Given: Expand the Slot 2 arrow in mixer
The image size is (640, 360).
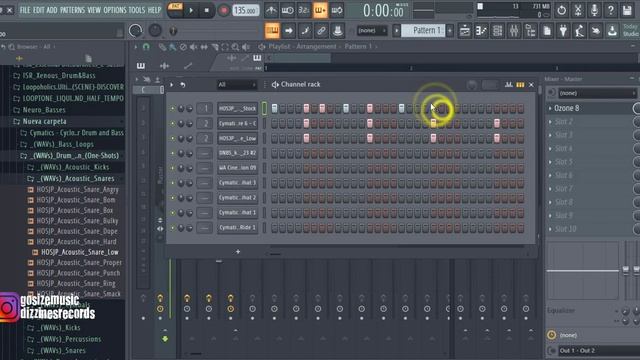Looking at the screenshot, I should [x=550, y=122].
